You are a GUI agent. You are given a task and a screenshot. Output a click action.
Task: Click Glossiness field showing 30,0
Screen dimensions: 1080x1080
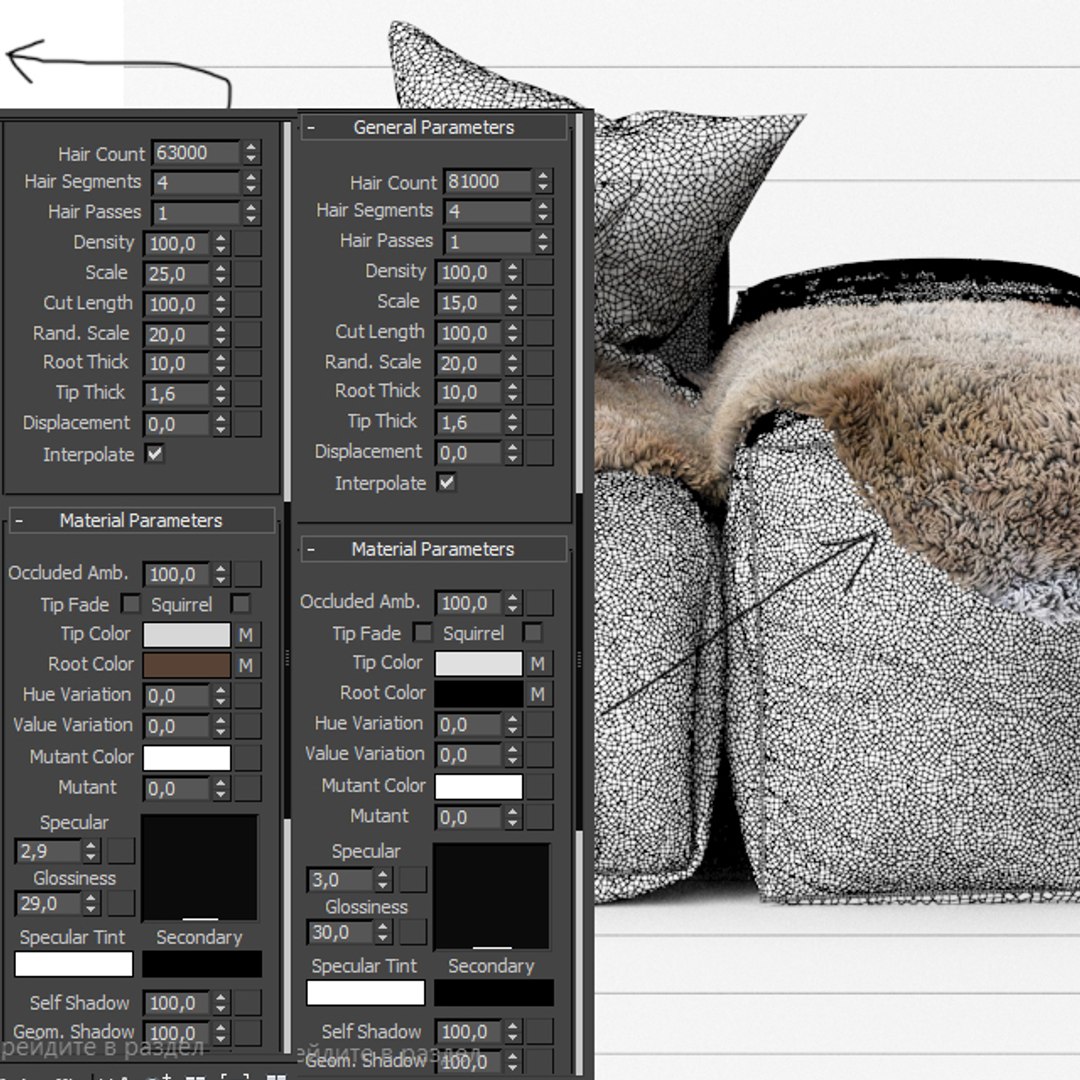pyautogui.click(x=340, y=933)
